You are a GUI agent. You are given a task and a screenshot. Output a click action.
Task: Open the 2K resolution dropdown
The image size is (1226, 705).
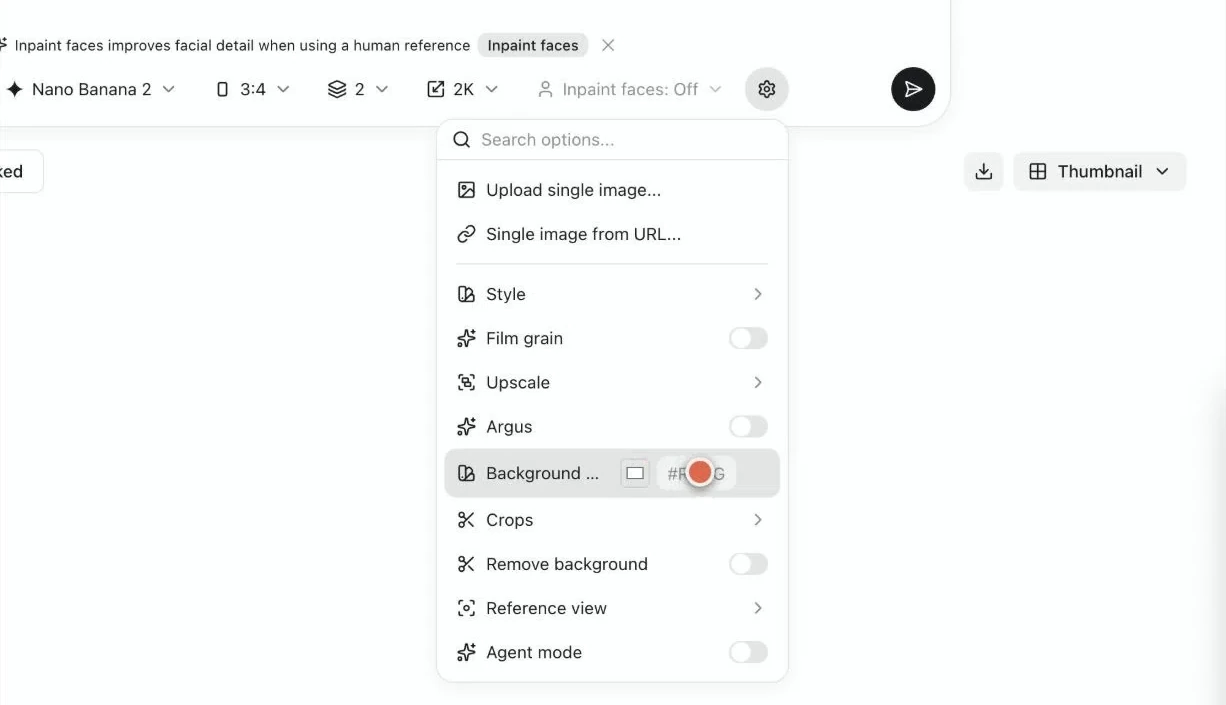462,89
